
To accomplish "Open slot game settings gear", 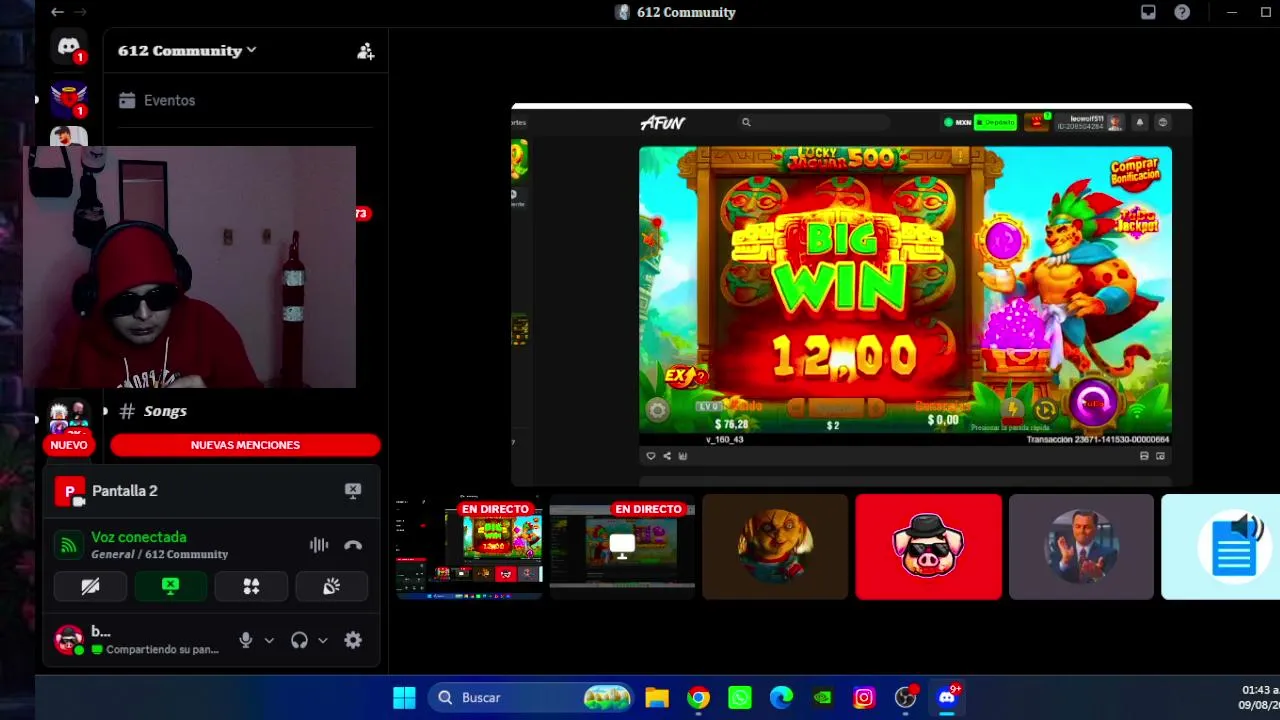I will pos(657,409).
